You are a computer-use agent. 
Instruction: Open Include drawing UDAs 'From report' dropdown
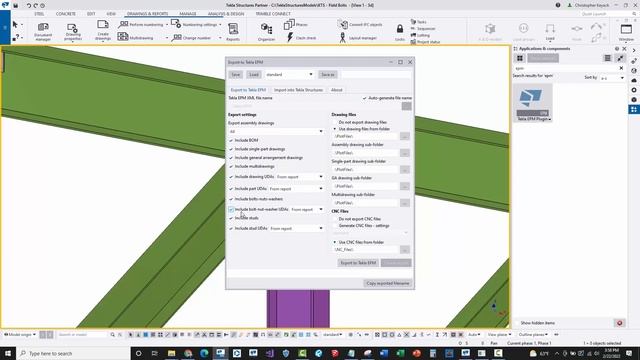tap(300, 177)
